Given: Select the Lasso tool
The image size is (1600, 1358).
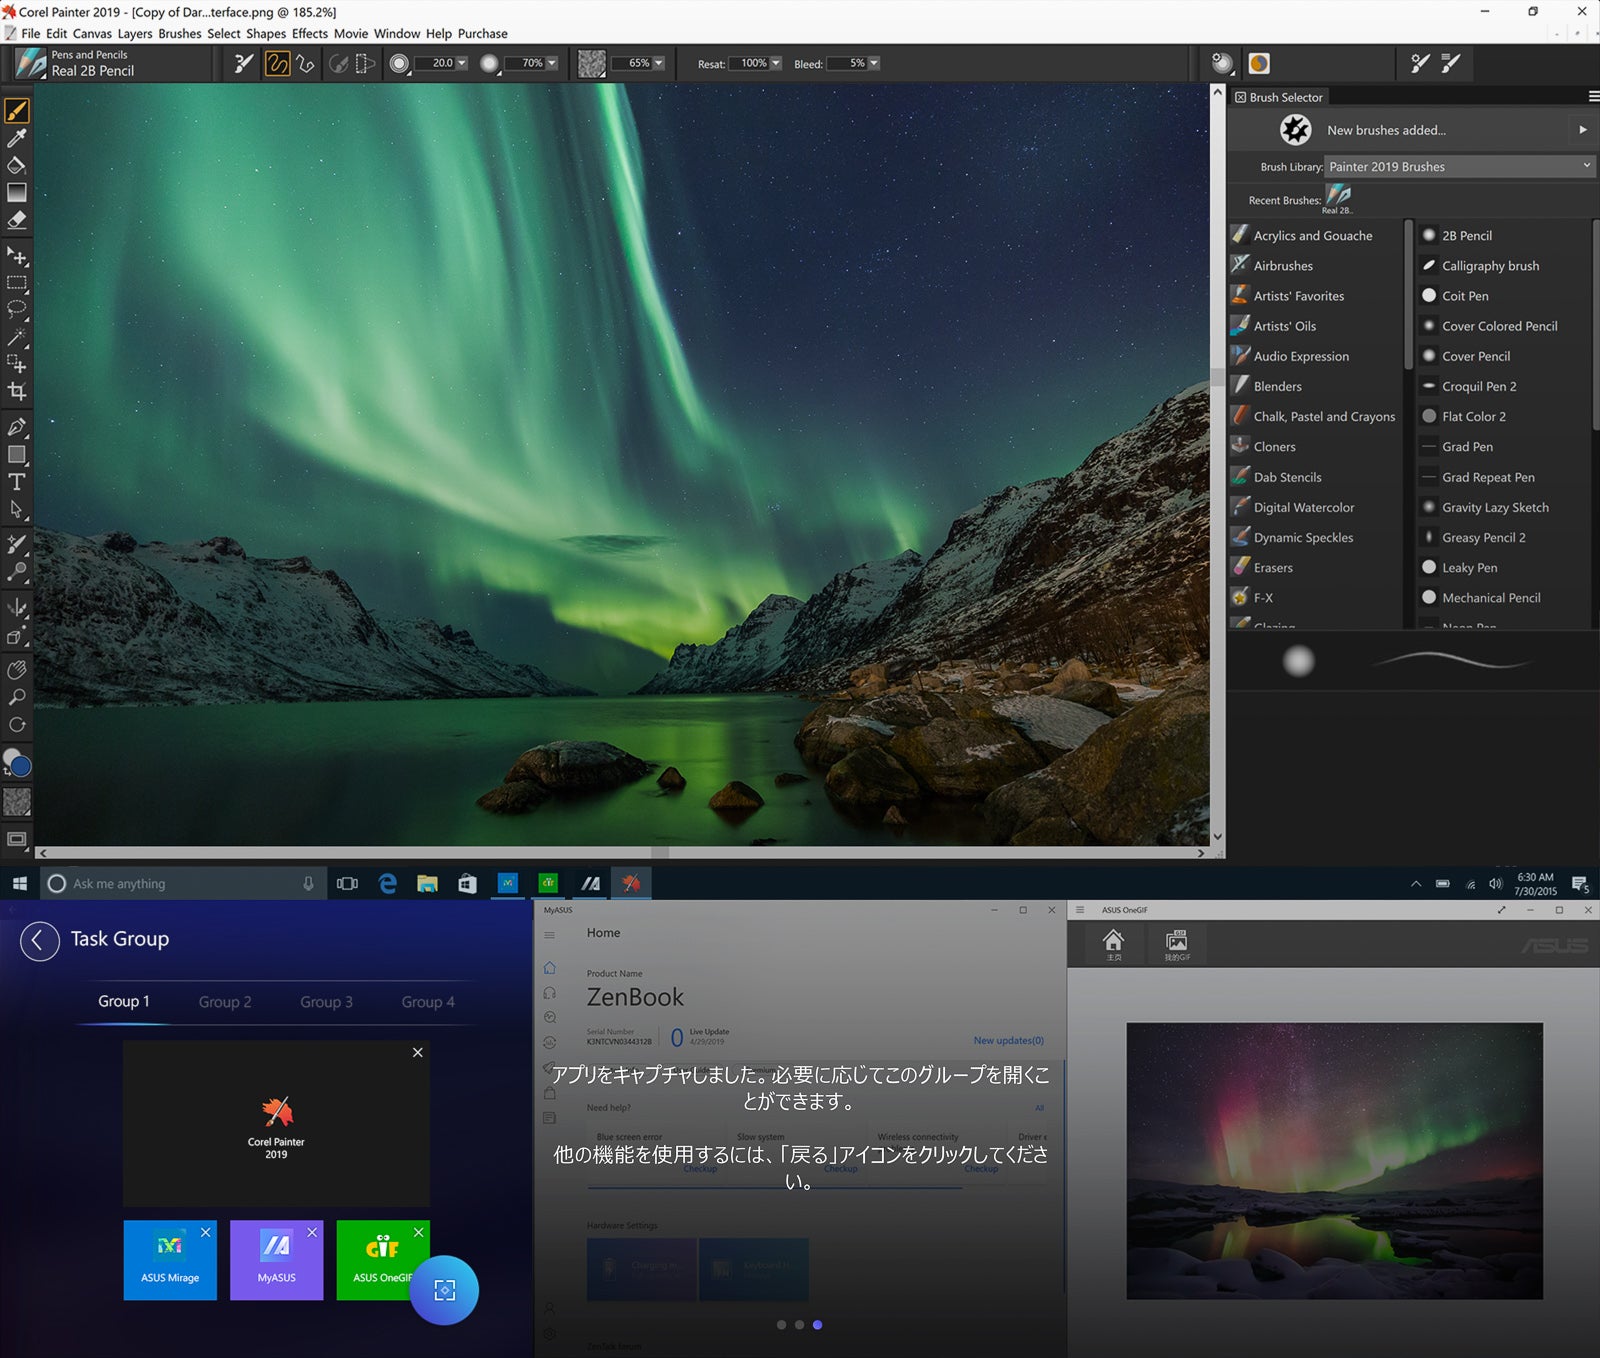Looking at the screenshot, I should point(17,309).
